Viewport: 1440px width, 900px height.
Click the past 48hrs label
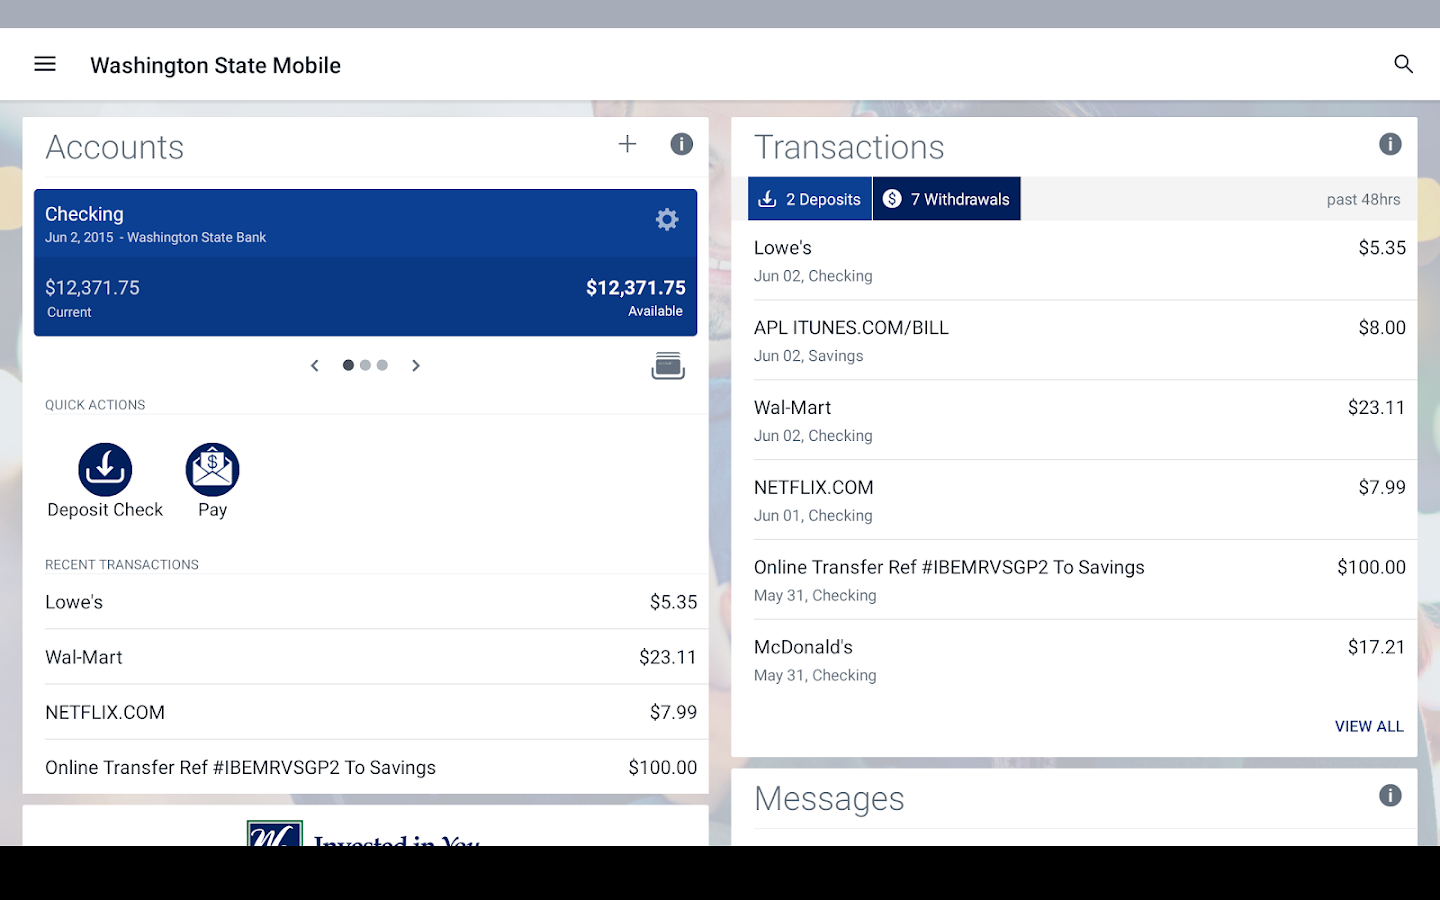(1363, 199)
